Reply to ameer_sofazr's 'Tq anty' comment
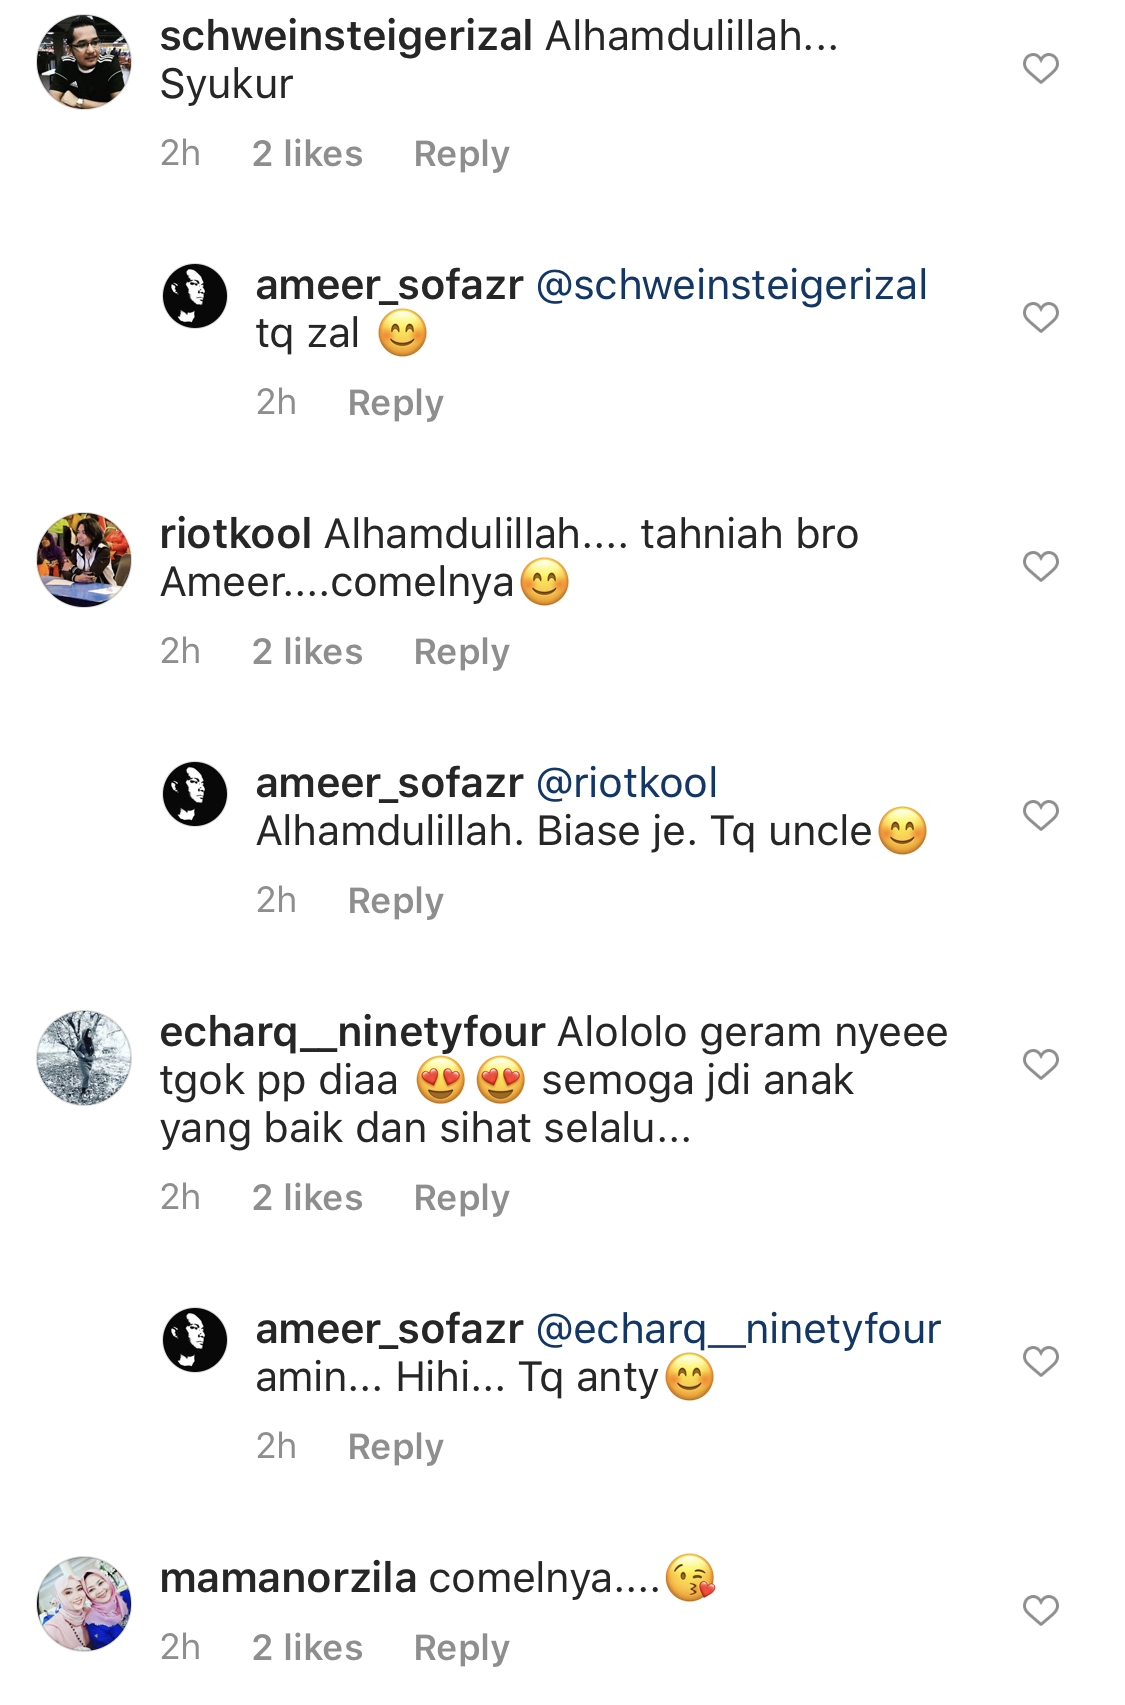This screenshot has height=1705, width=1125. pyautogui.click(x=396, y=1447)
